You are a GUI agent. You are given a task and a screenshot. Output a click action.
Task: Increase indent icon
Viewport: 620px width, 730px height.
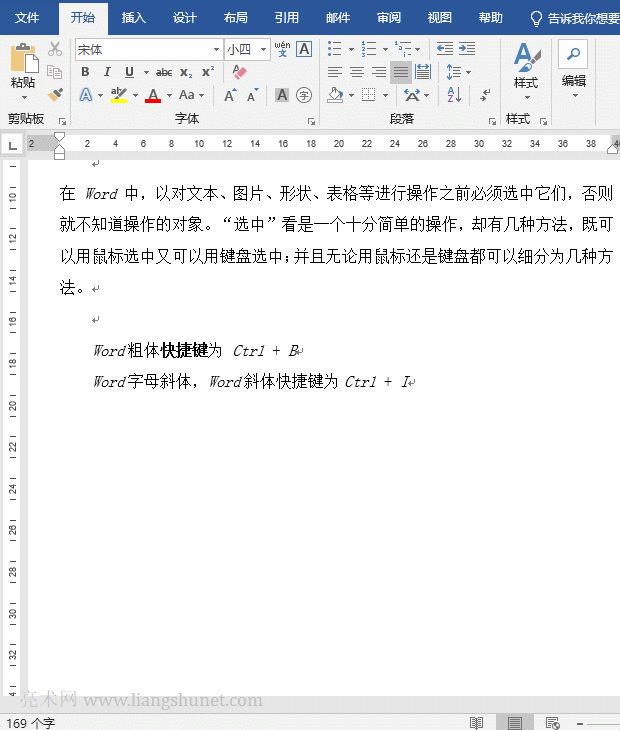pyautogui.click(x=467, y=48)
